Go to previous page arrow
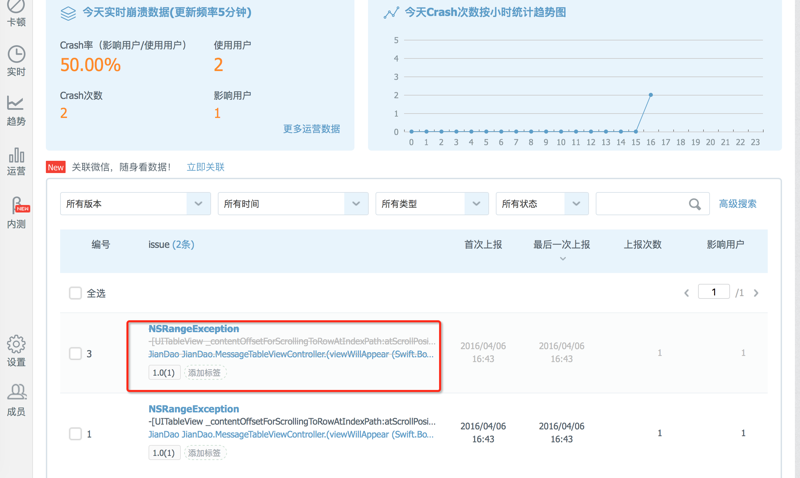 pos(686,293)
